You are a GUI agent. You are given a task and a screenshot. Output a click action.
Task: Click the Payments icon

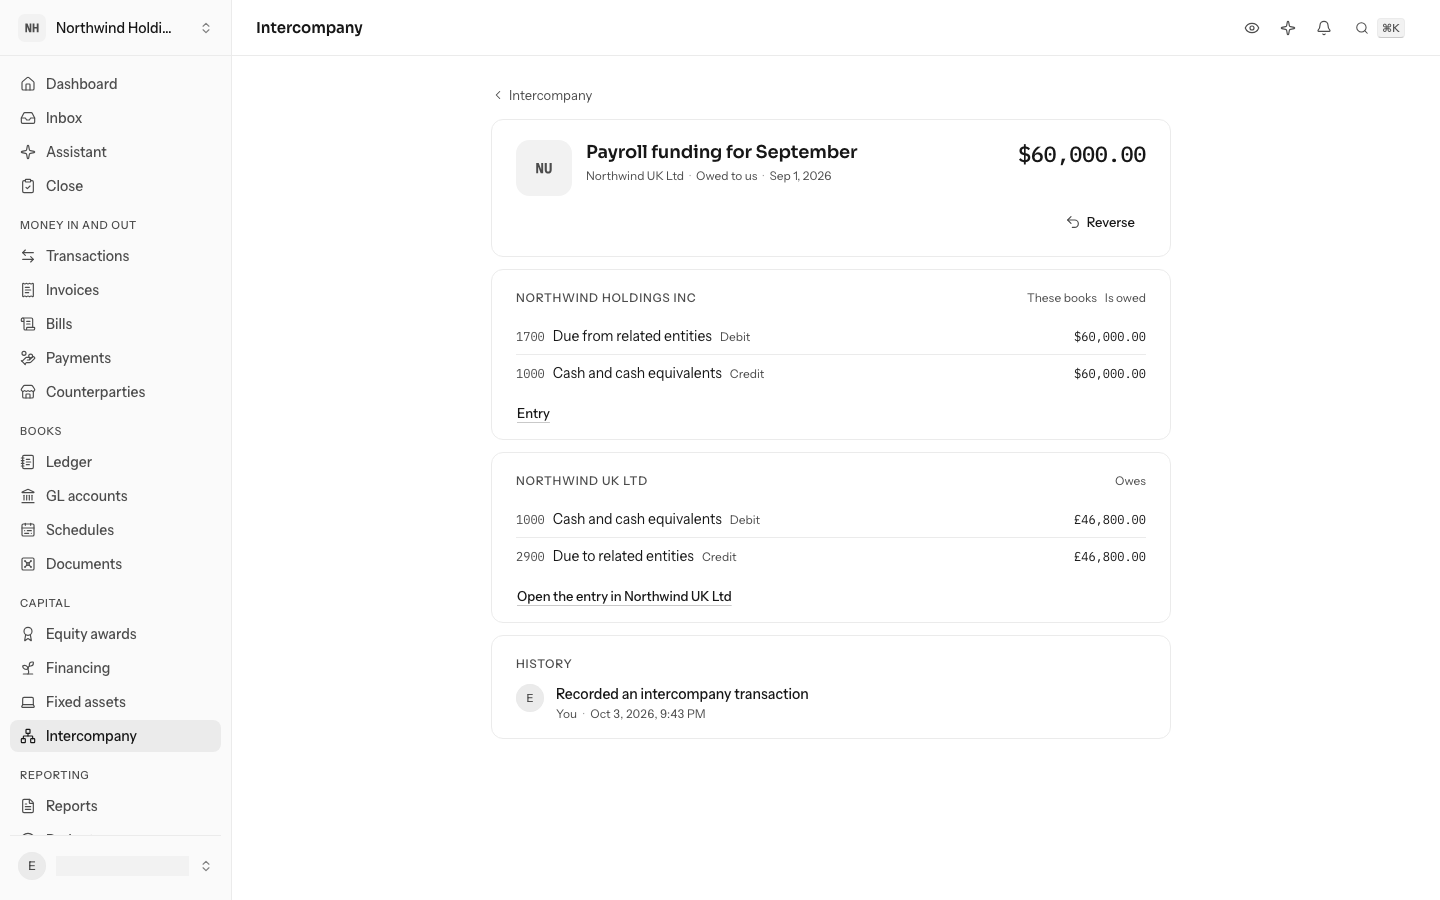point(28,358)
